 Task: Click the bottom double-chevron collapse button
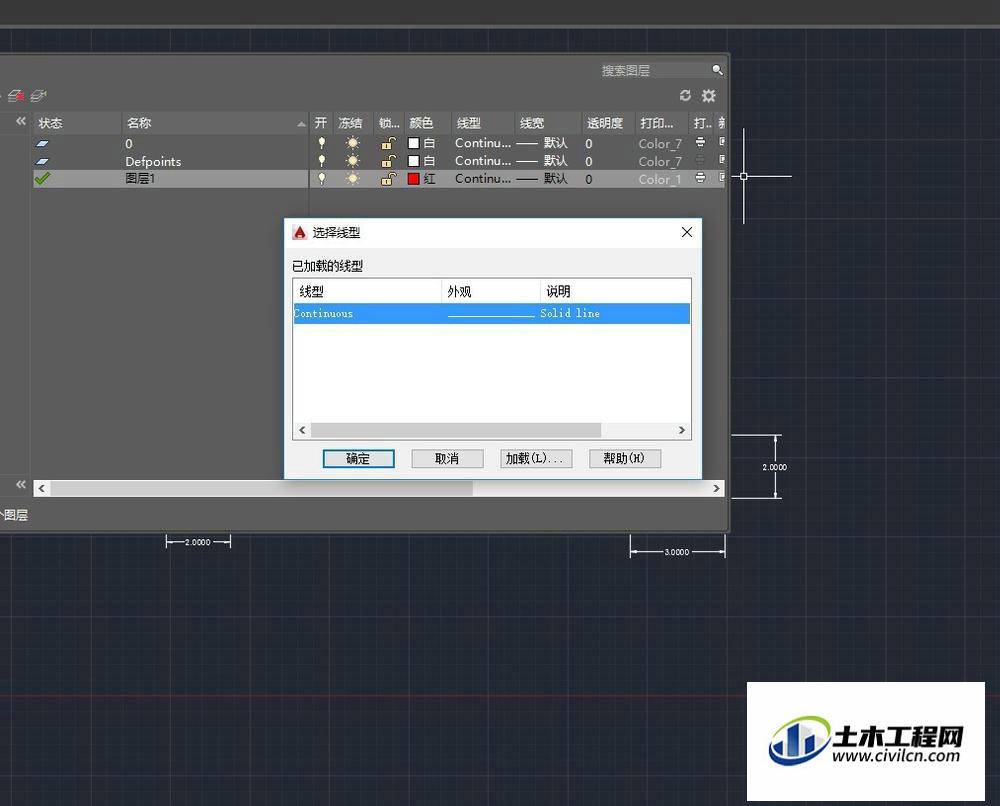pos(21,485)
